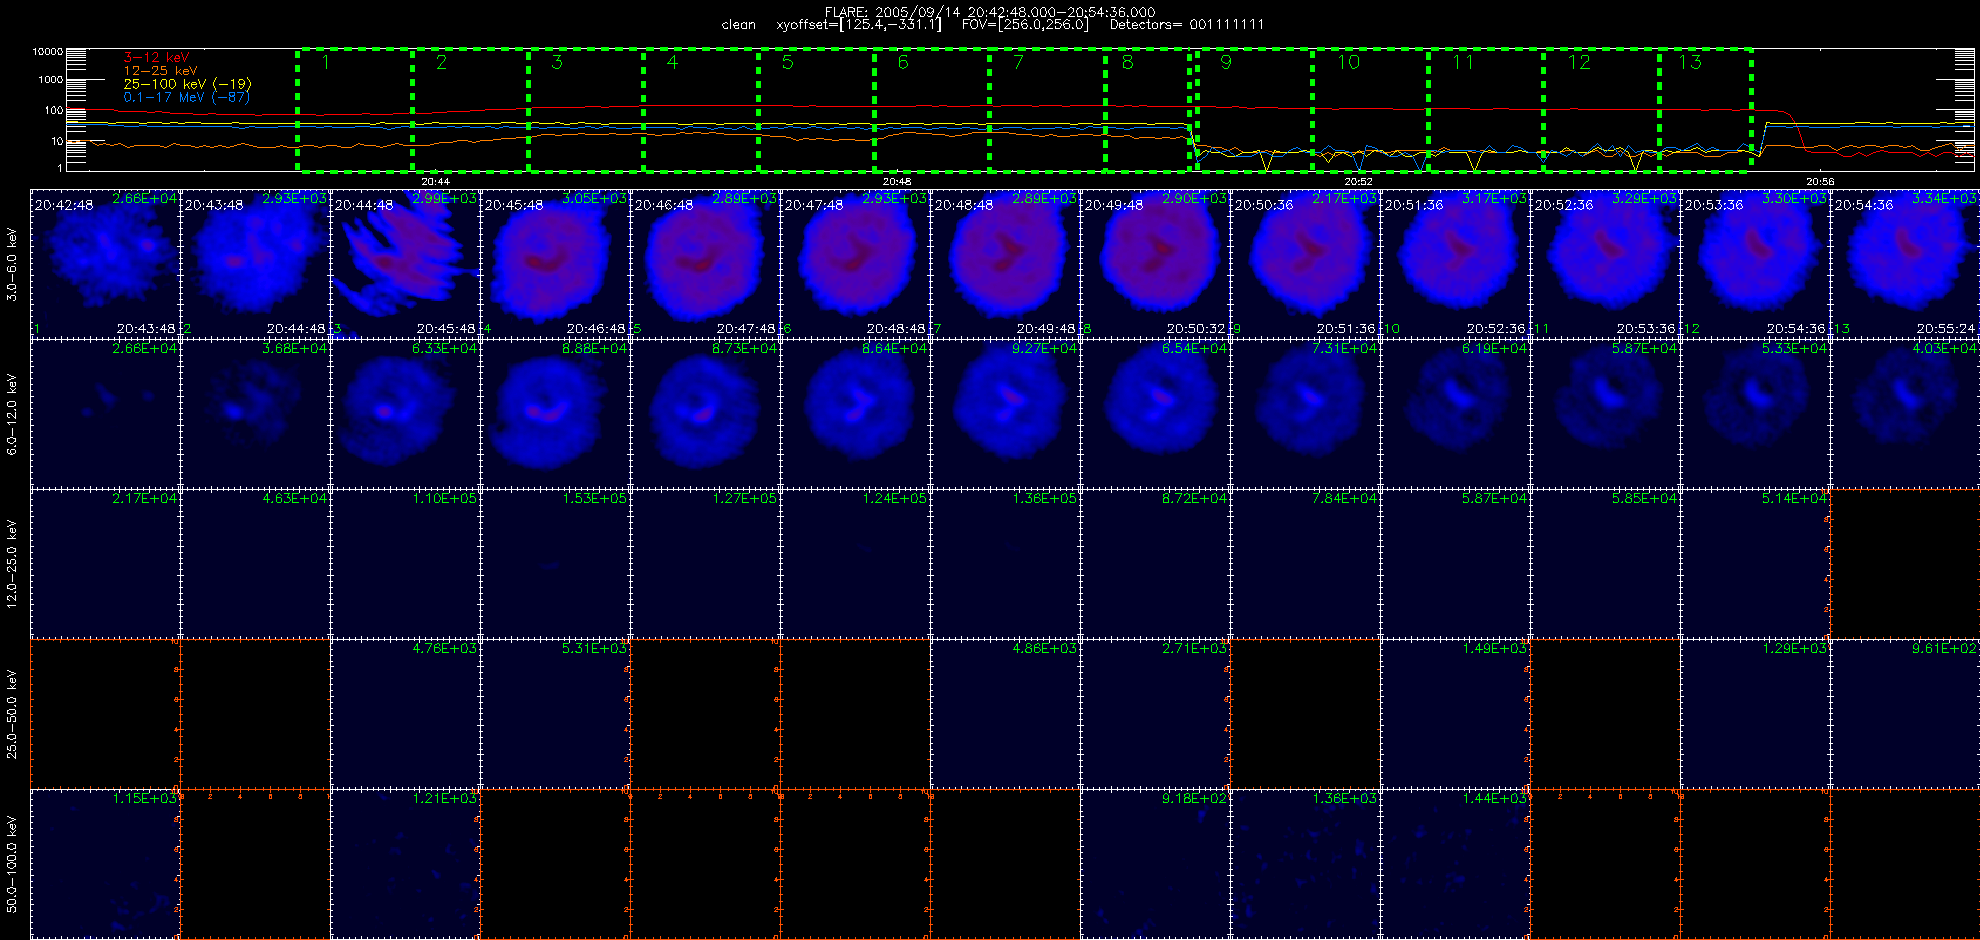Click the '25-100 keV (-19)' legend entry
This screenshot has width=1980, height=940.
pos(187,84)
